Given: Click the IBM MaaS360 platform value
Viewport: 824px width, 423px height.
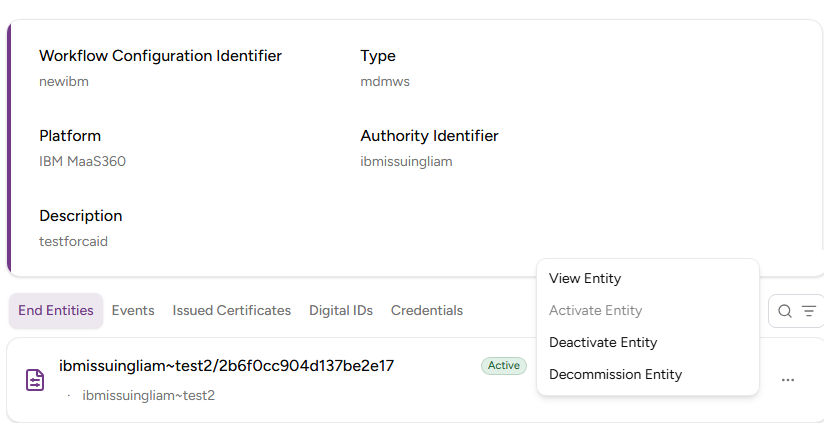Looking at the screenshot, I should pyautogui.click(x=82, y=161).
